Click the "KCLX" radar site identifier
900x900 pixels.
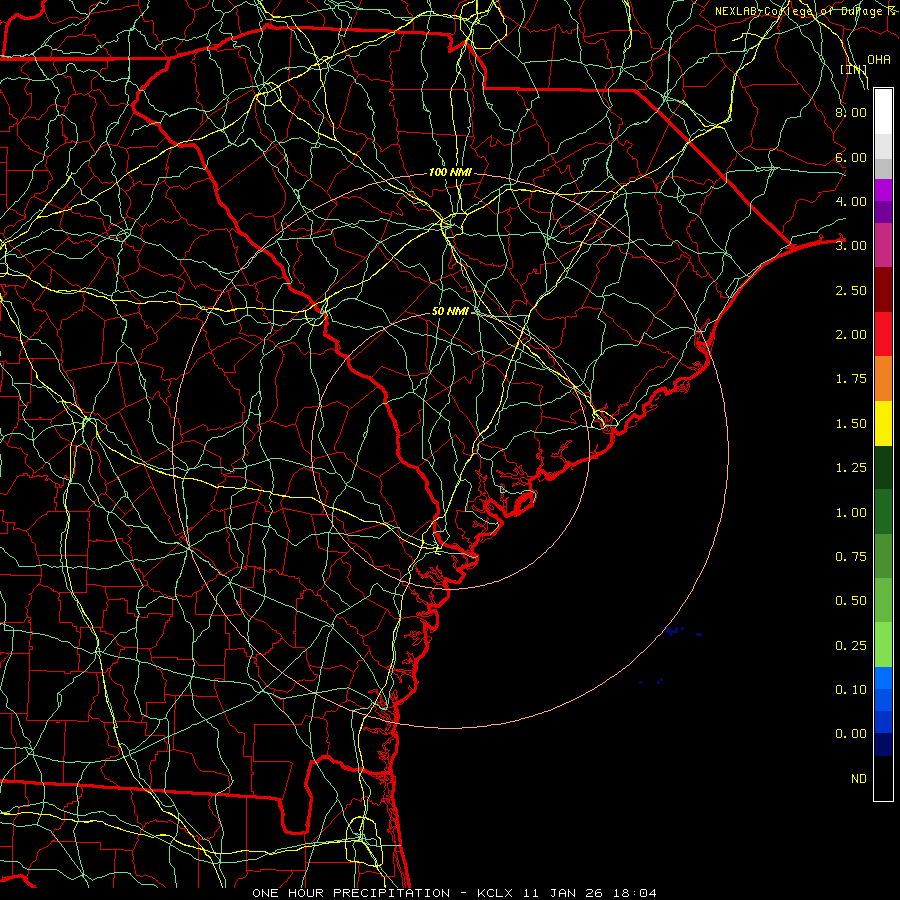point(495,893)
